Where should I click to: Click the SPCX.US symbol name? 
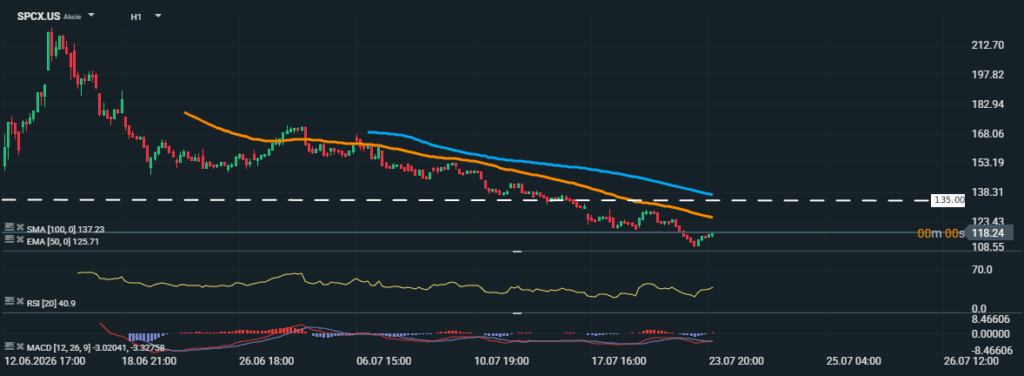click(x=39, y=16)
